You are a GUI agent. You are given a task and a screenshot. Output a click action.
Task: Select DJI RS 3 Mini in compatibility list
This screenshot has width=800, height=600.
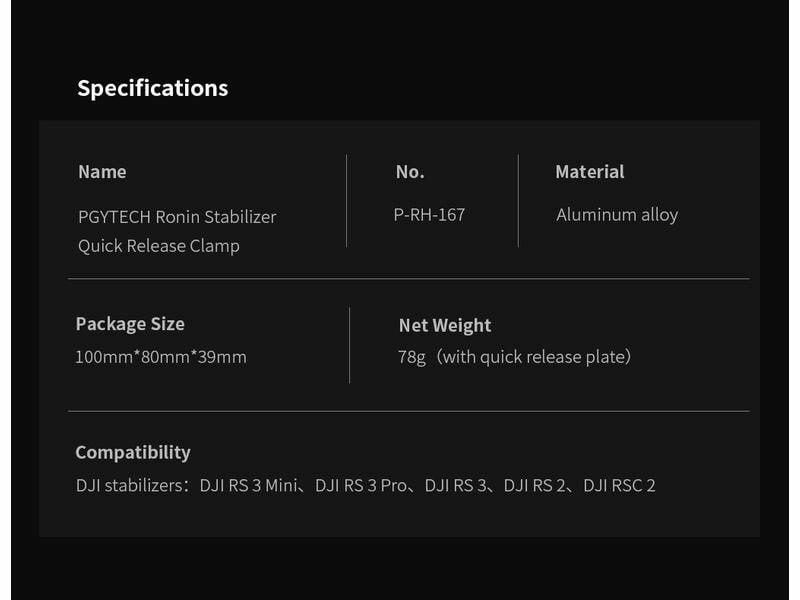tap(248, 486)
